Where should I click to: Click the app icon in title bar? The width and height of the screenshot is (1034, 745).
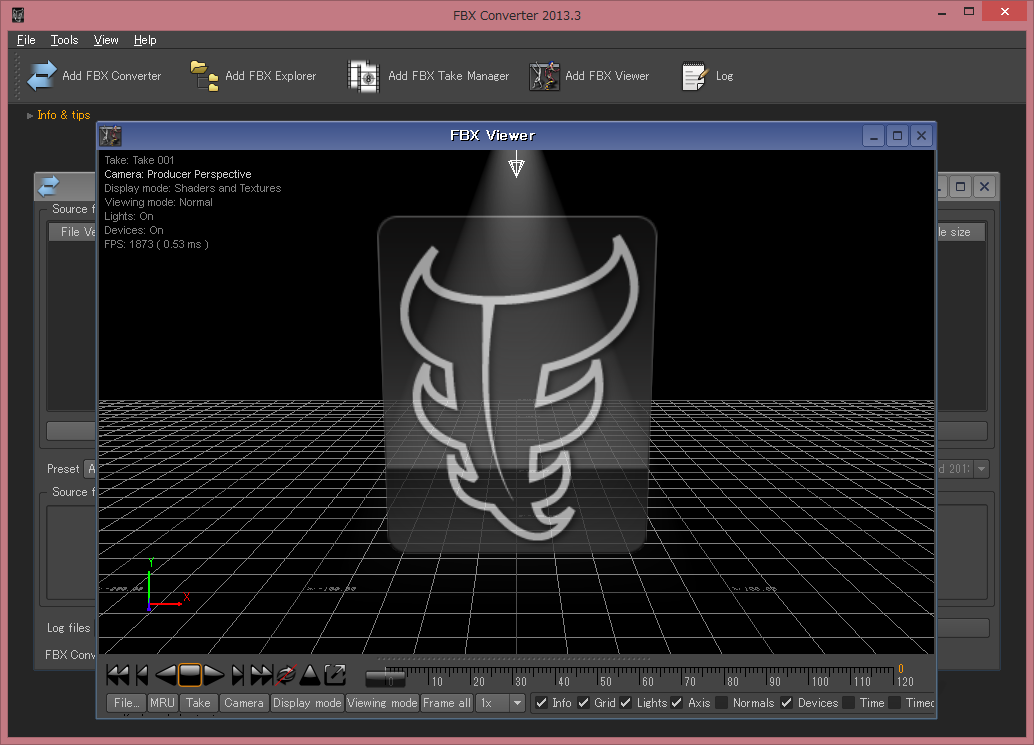click(x=18, y=15)
